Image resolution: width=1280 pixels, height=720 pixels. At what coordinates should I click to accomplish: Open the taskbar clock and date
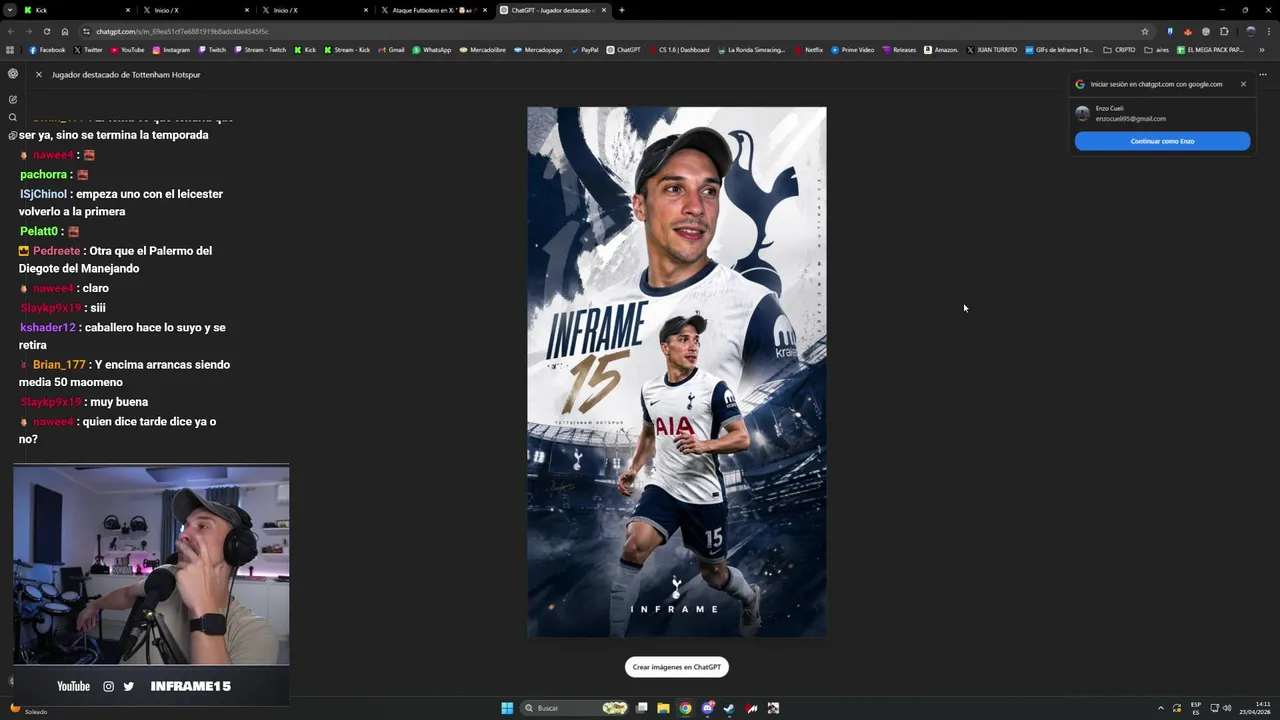point(1255,708)
